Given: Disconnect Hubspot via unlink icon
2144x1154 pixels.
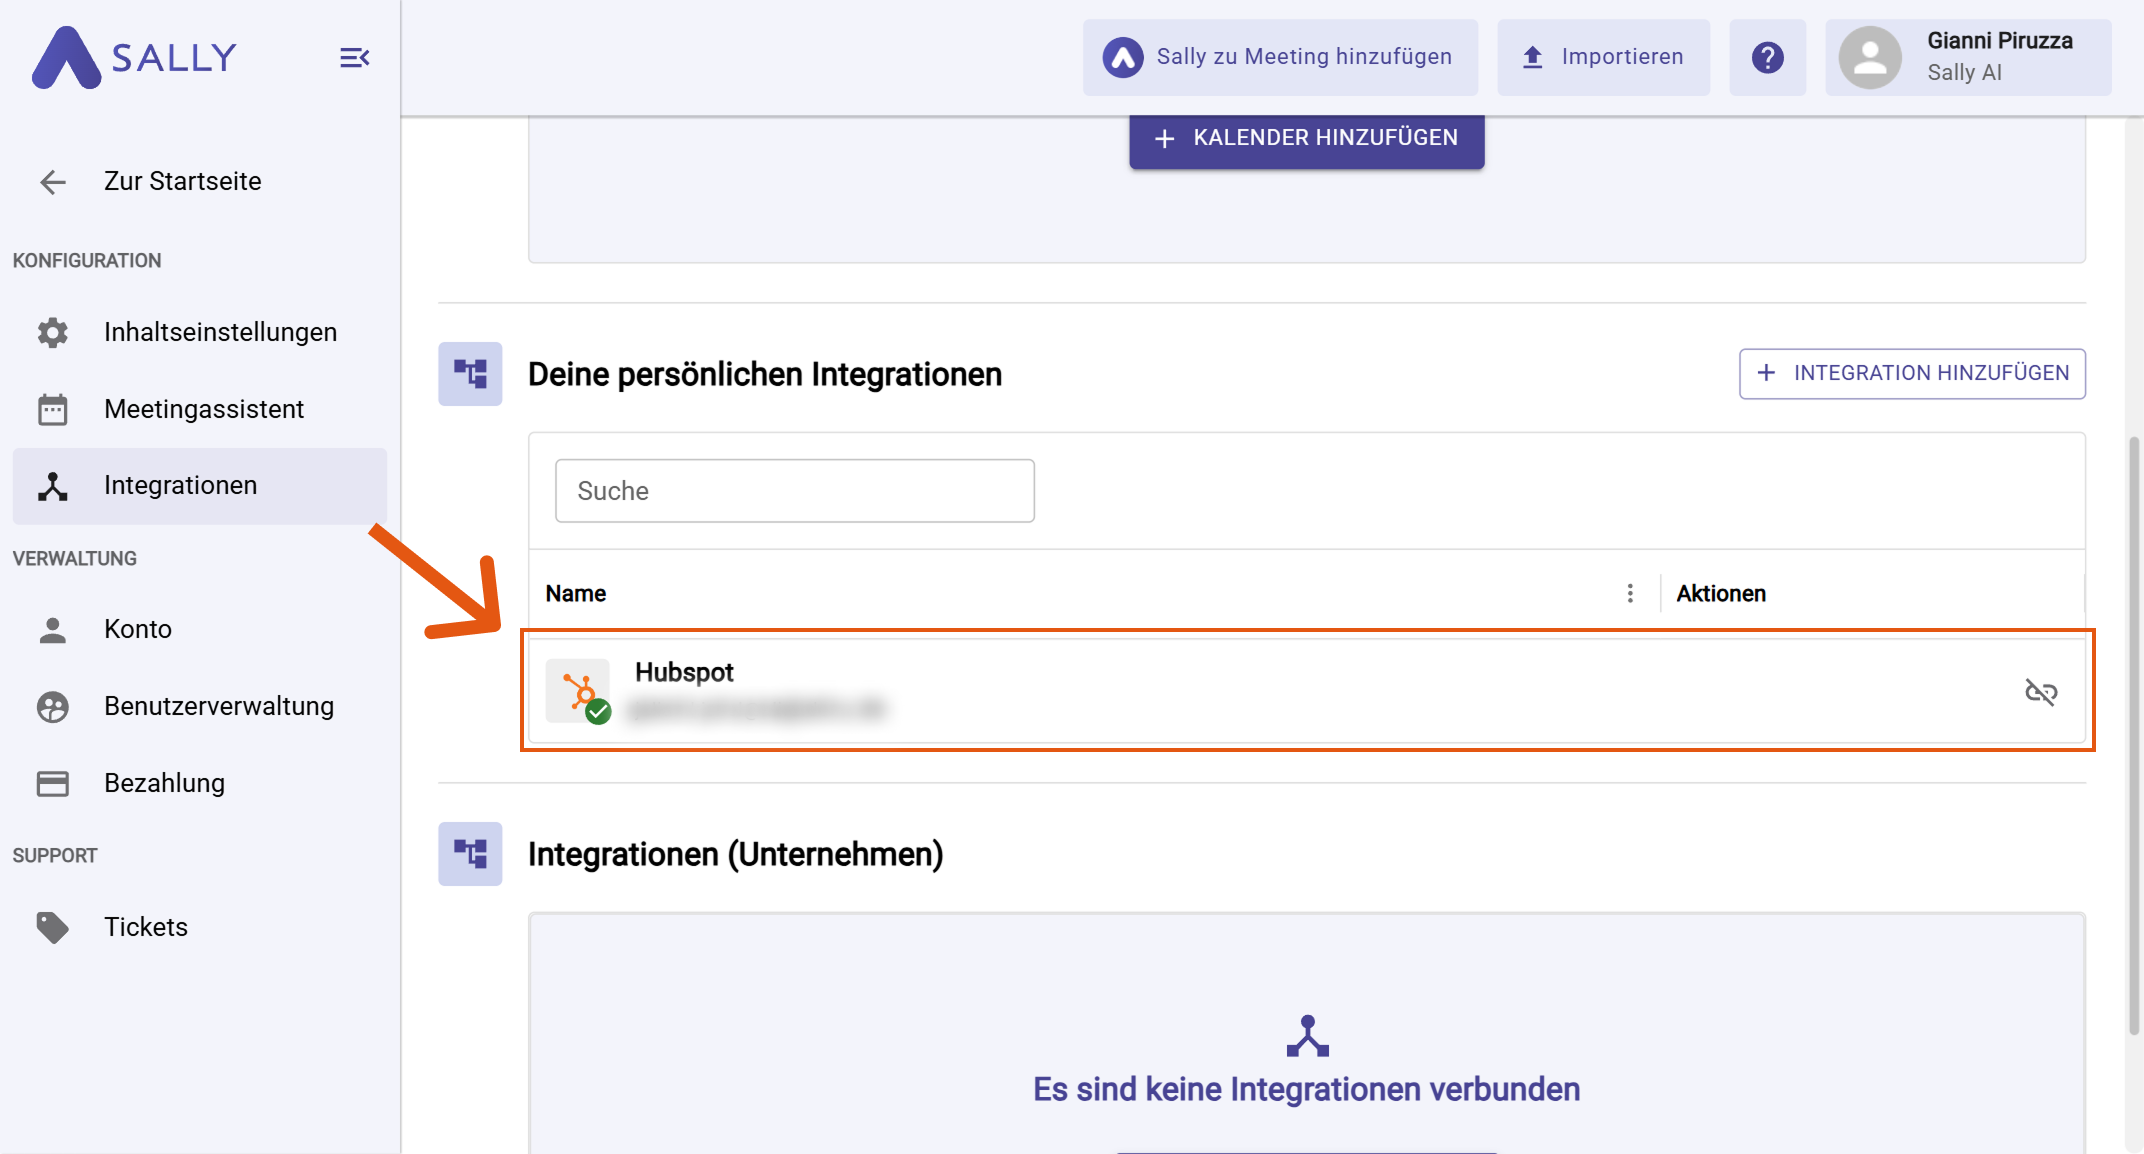Looking at the screenshot, I should pos(2040,692).
